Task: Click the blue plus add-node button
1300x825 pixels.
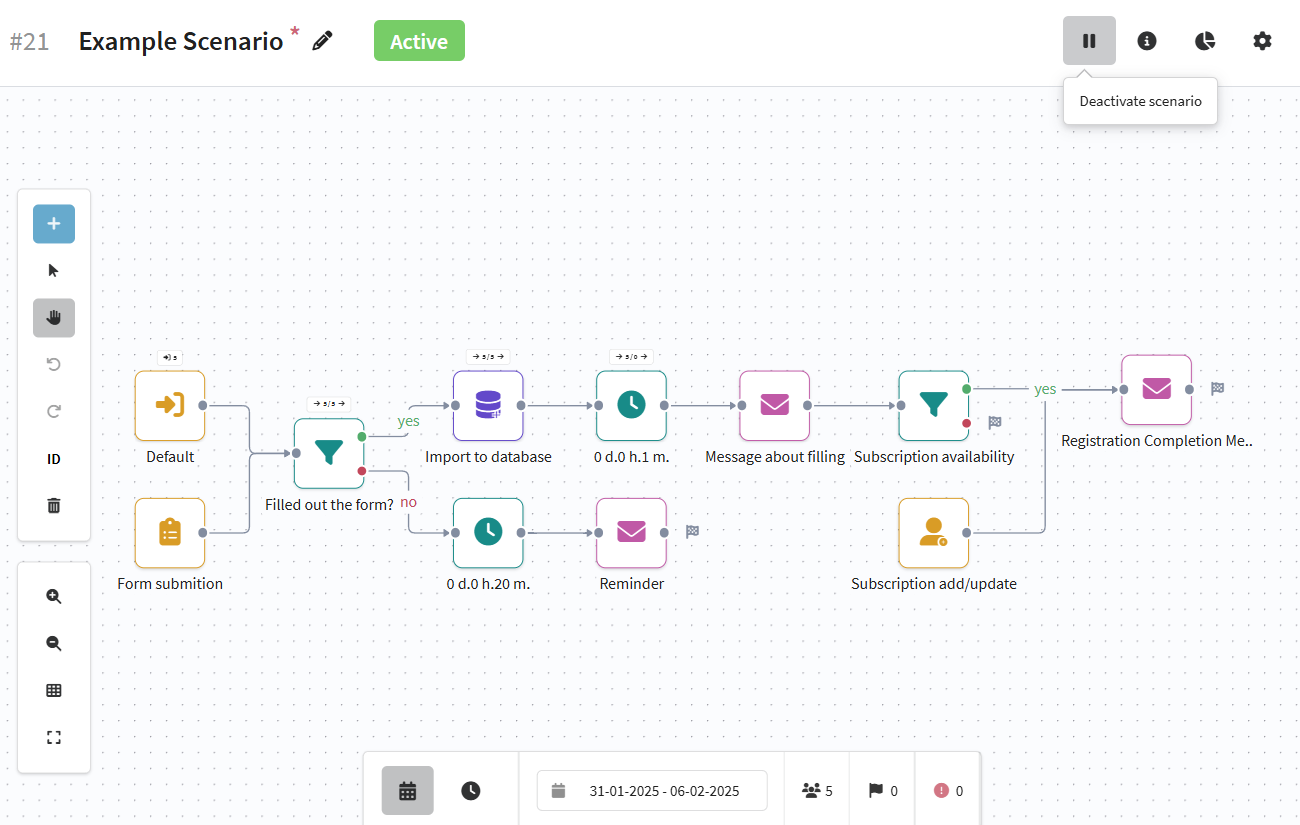Action: (x=54, y=224)
